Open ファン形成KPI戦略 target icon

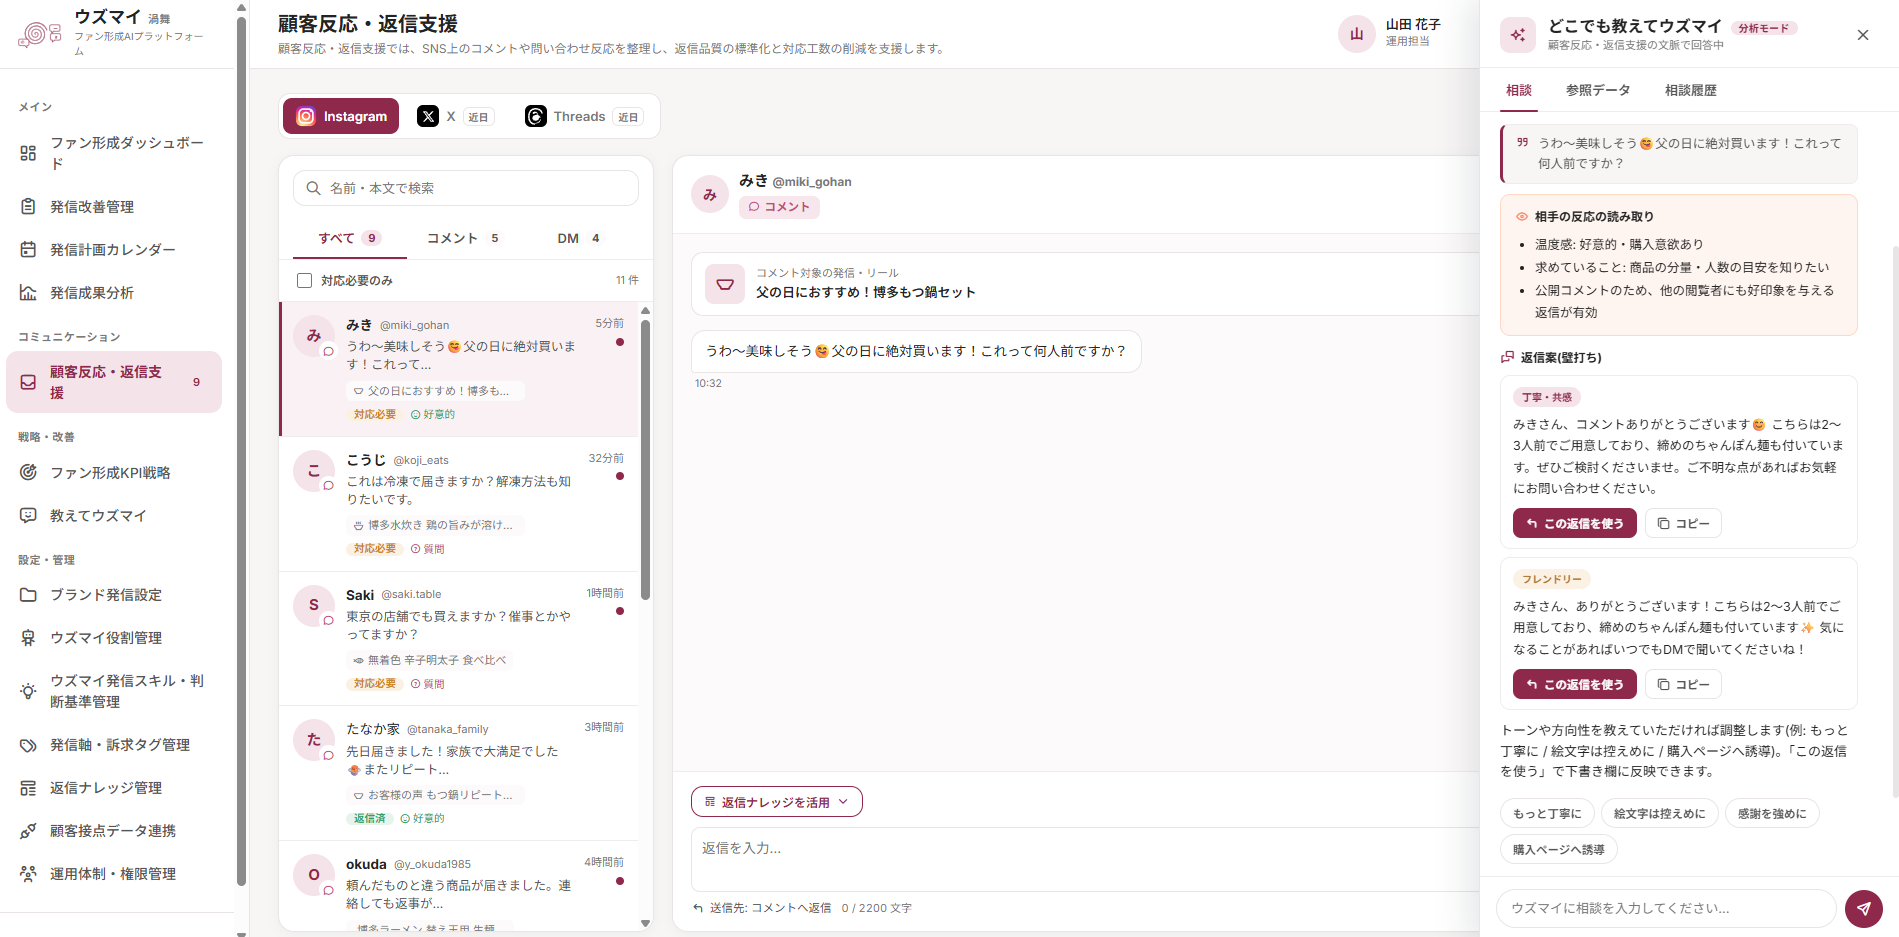pyautogui.click(x=28, y=473)
